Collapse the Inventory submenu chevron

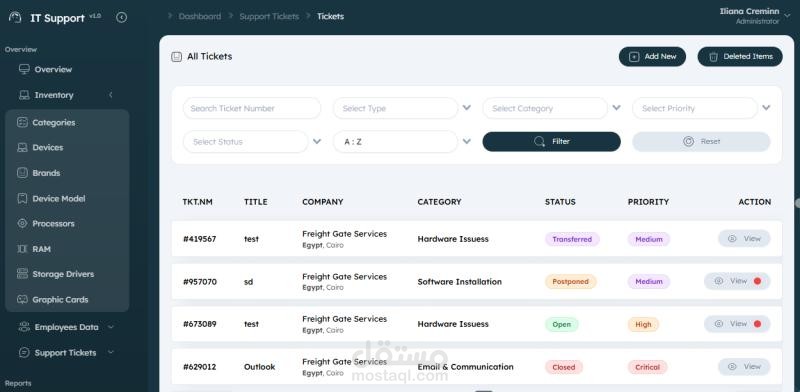click(x=111, y=95)
